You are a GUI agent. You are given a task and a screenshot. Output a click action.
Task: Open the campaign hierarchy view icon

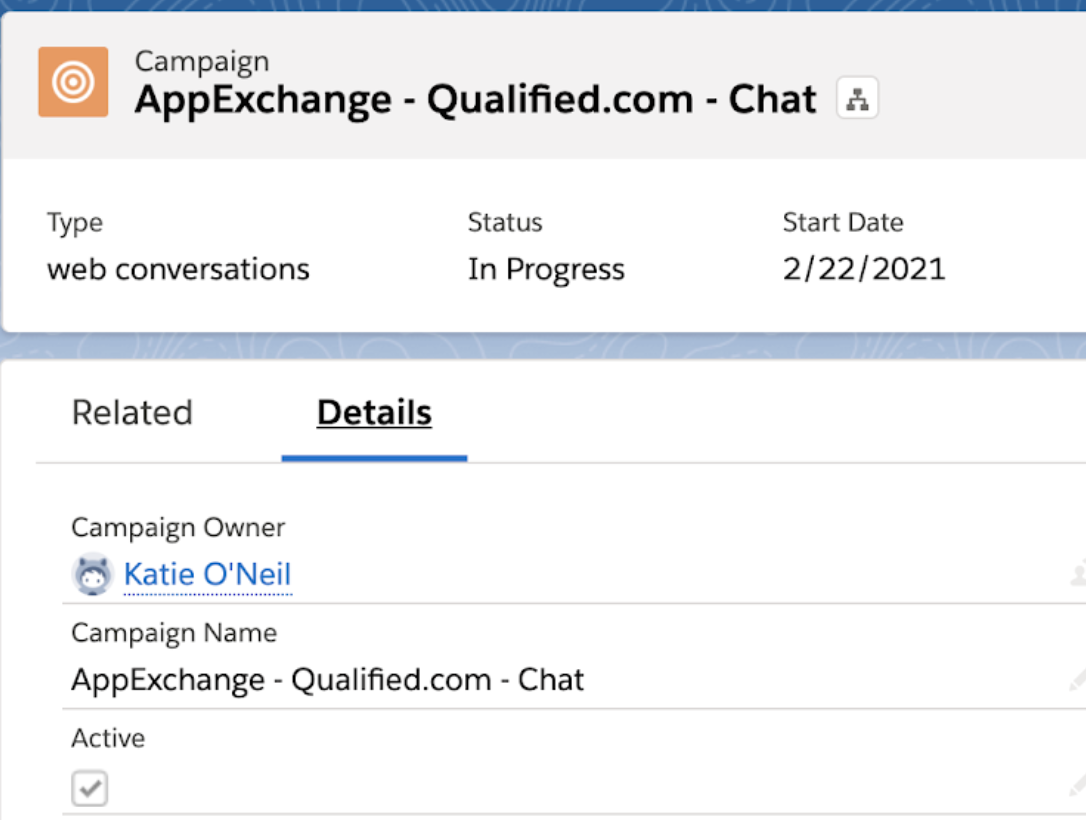pyautogui.click(x=857, y=99)
